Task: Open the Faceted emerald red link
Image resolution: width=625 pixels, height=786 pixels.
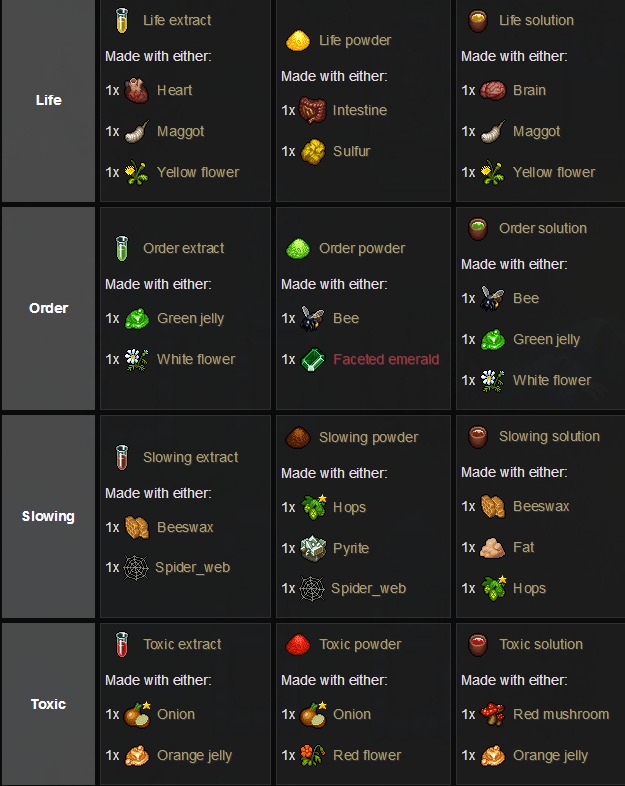Action: click(386, 359)
